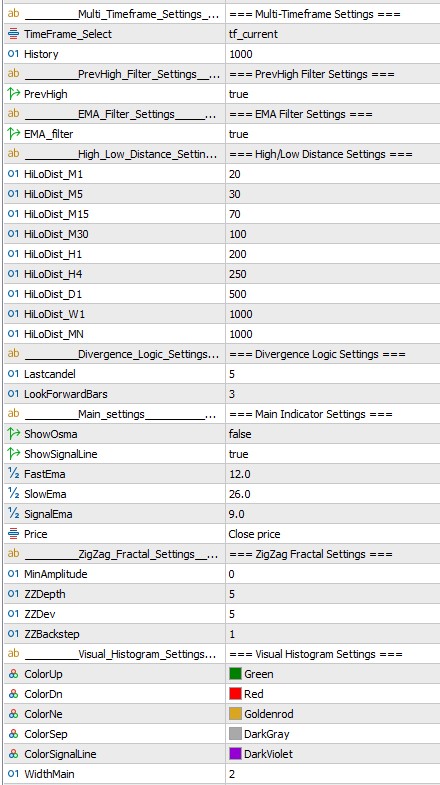The width and height of the screenshot is (440, 785).
Task: Click the string icon beside ZigZag_Fractal_Settings
Action: tap(14, 554)
